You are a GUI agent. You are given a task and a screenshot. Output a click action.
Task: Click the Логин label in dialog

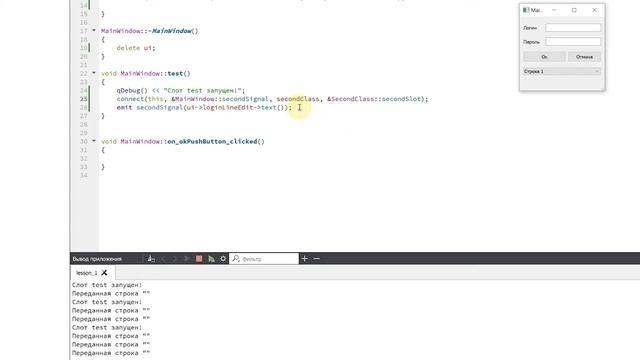coord(530,28)
